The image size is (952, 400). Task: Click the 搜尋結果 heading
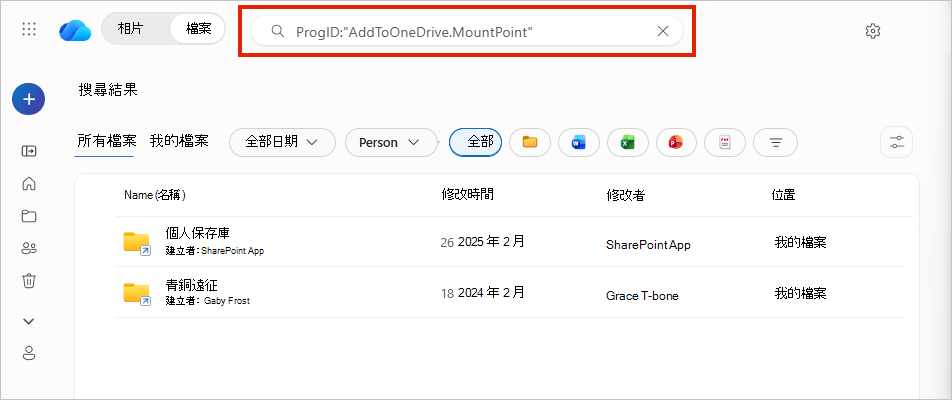(108, 90)
